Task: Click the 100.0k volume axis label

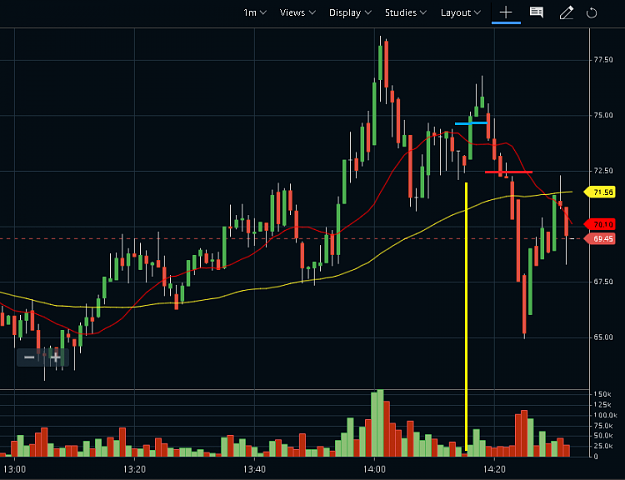Action: [605, 415]
